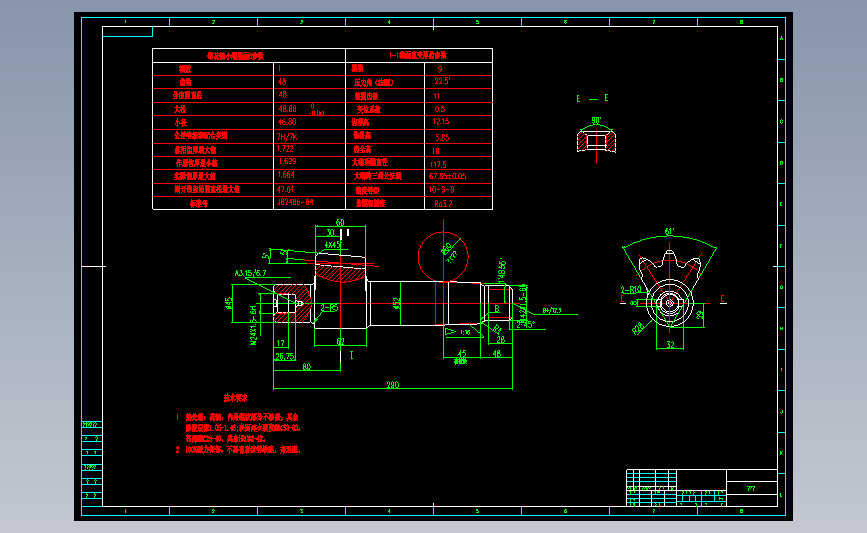Click the taper ratio label "1:16"
This screenshot has width=867, height=533.
(465, 332)
